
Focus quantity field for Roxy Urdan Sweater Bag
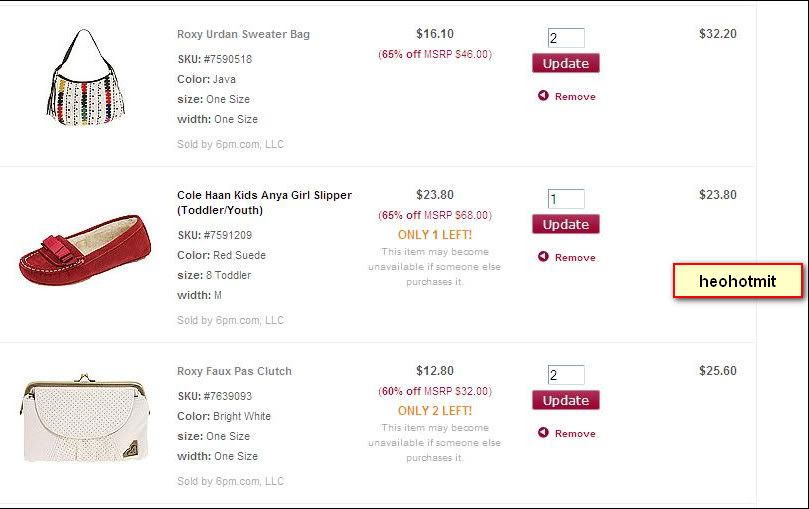pos(565,38)
